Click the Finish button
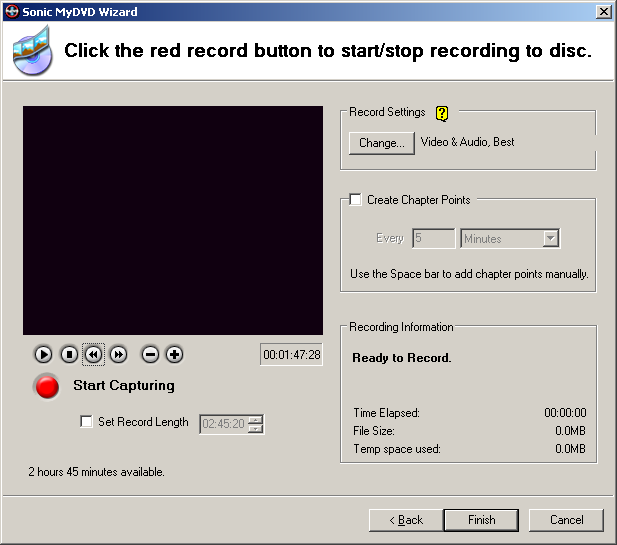617x545 pixels. tap(481, 520)
